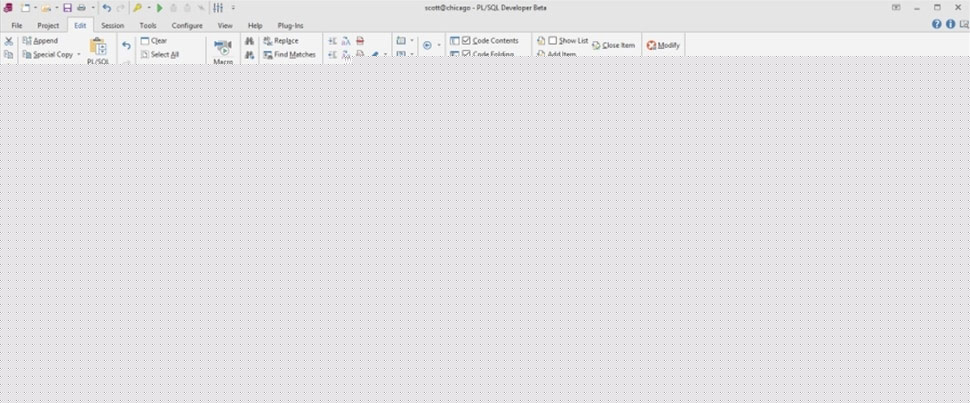Click the upper Indent icon
This screenshot has height=403, width=970.
pos(332,41)
